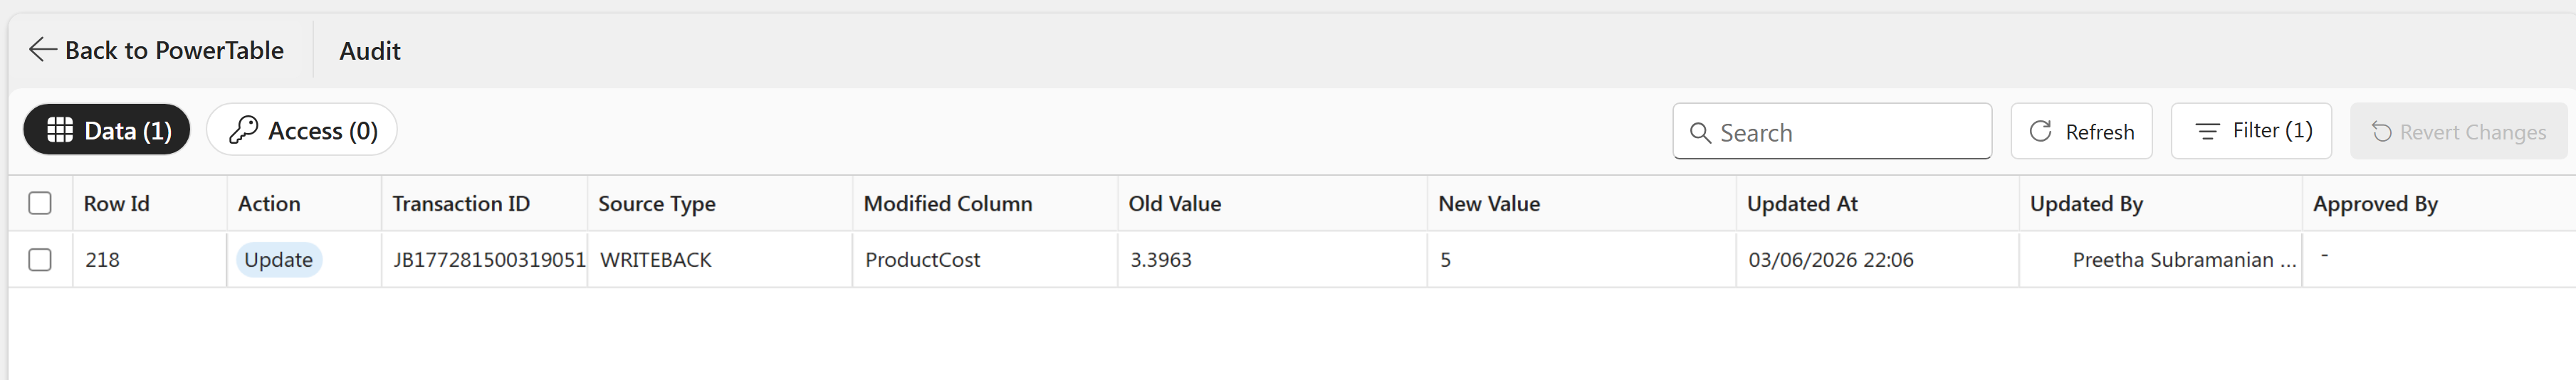Click the Revert Changes button
This screenshot has height=380, width=2576.
point(2458,132)
